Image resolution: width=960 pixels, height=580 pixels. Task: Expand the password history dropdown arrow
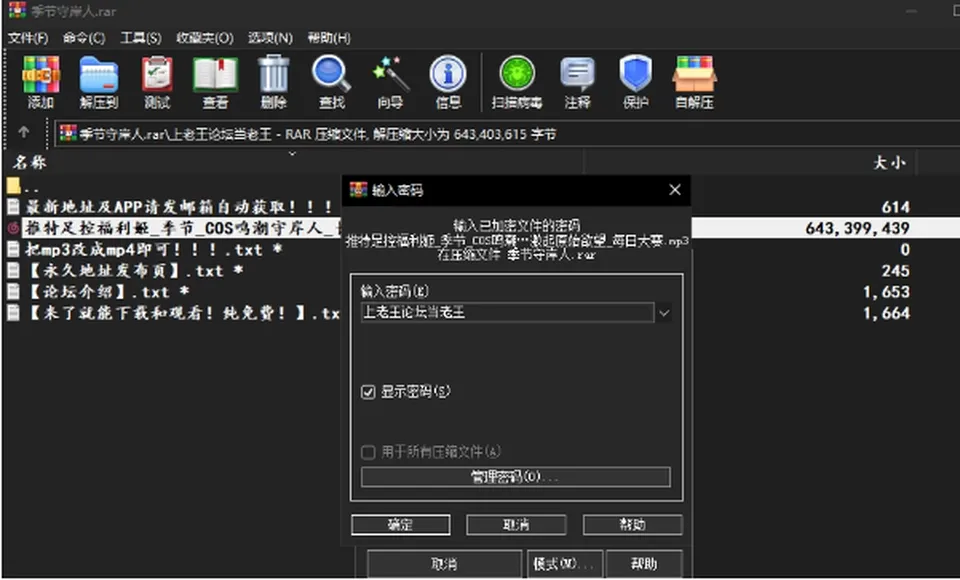664,313
